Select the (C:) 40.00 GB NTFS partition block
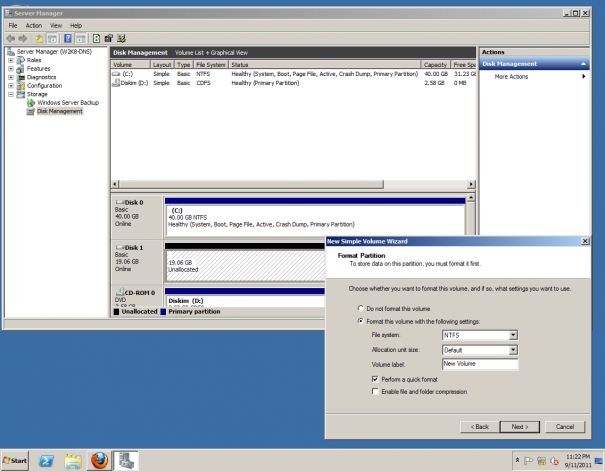605x472 pixels. tap(315, 220)
